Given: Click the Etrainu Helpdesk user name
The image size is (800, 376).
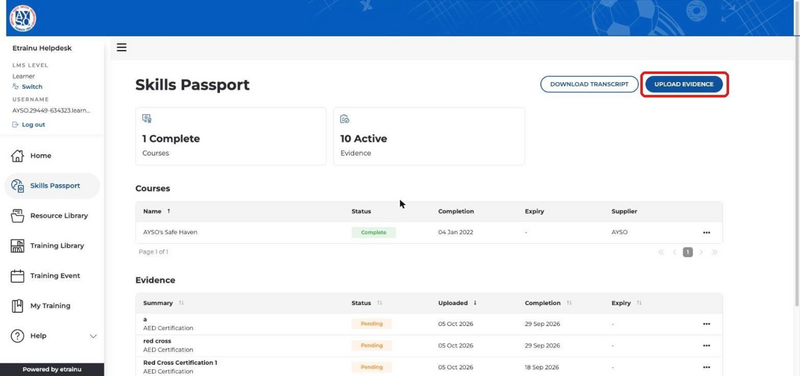Looking at the screenshot, I should [x=42, y=48].
